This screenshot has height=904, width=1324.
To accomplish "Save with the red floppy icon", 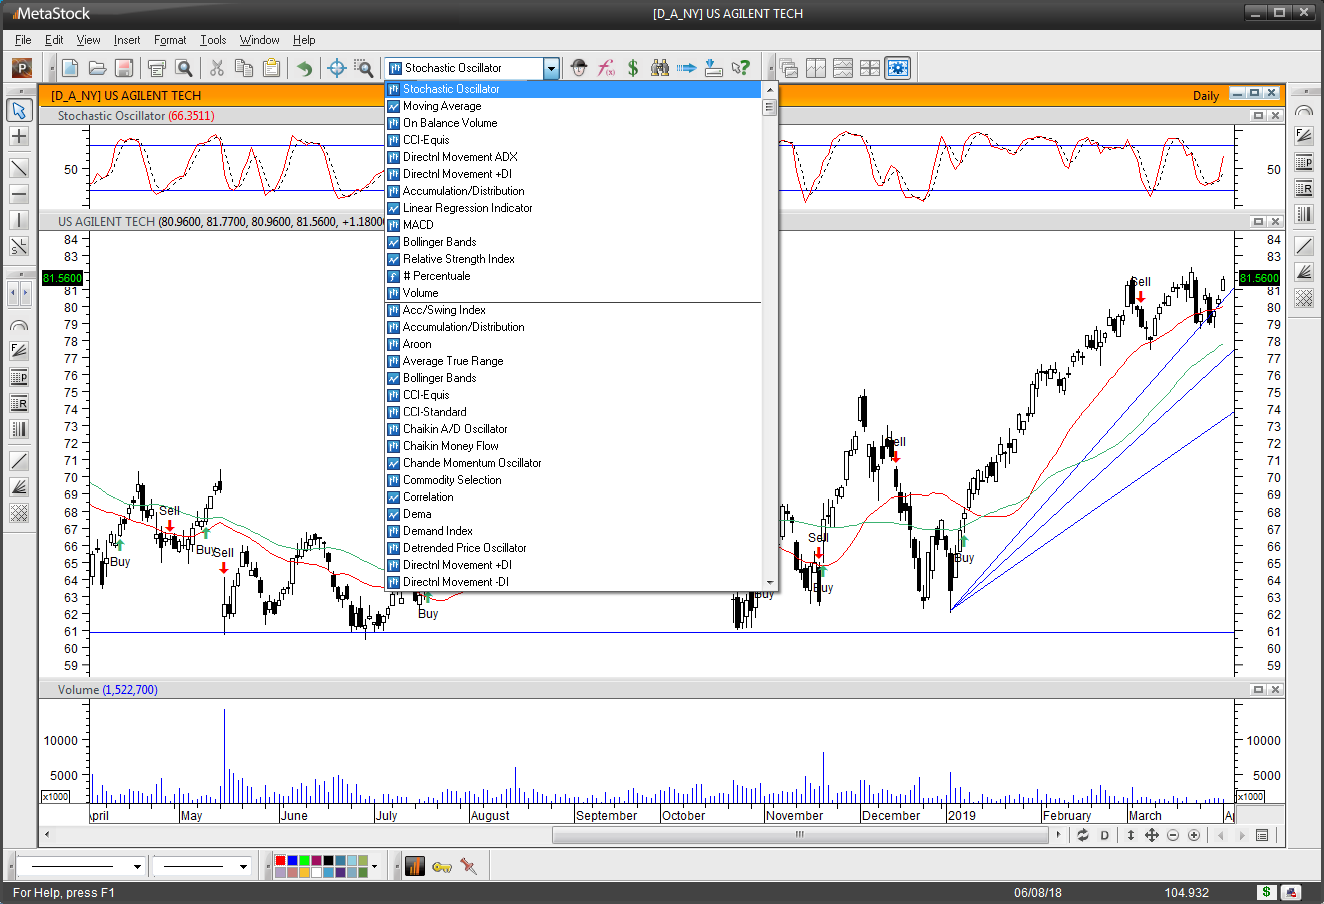I will tap(124, 68).
